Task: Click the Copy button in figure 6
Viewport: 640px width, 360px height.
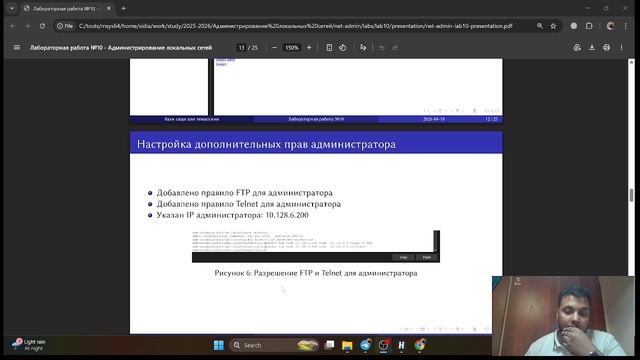Action: 403,257
